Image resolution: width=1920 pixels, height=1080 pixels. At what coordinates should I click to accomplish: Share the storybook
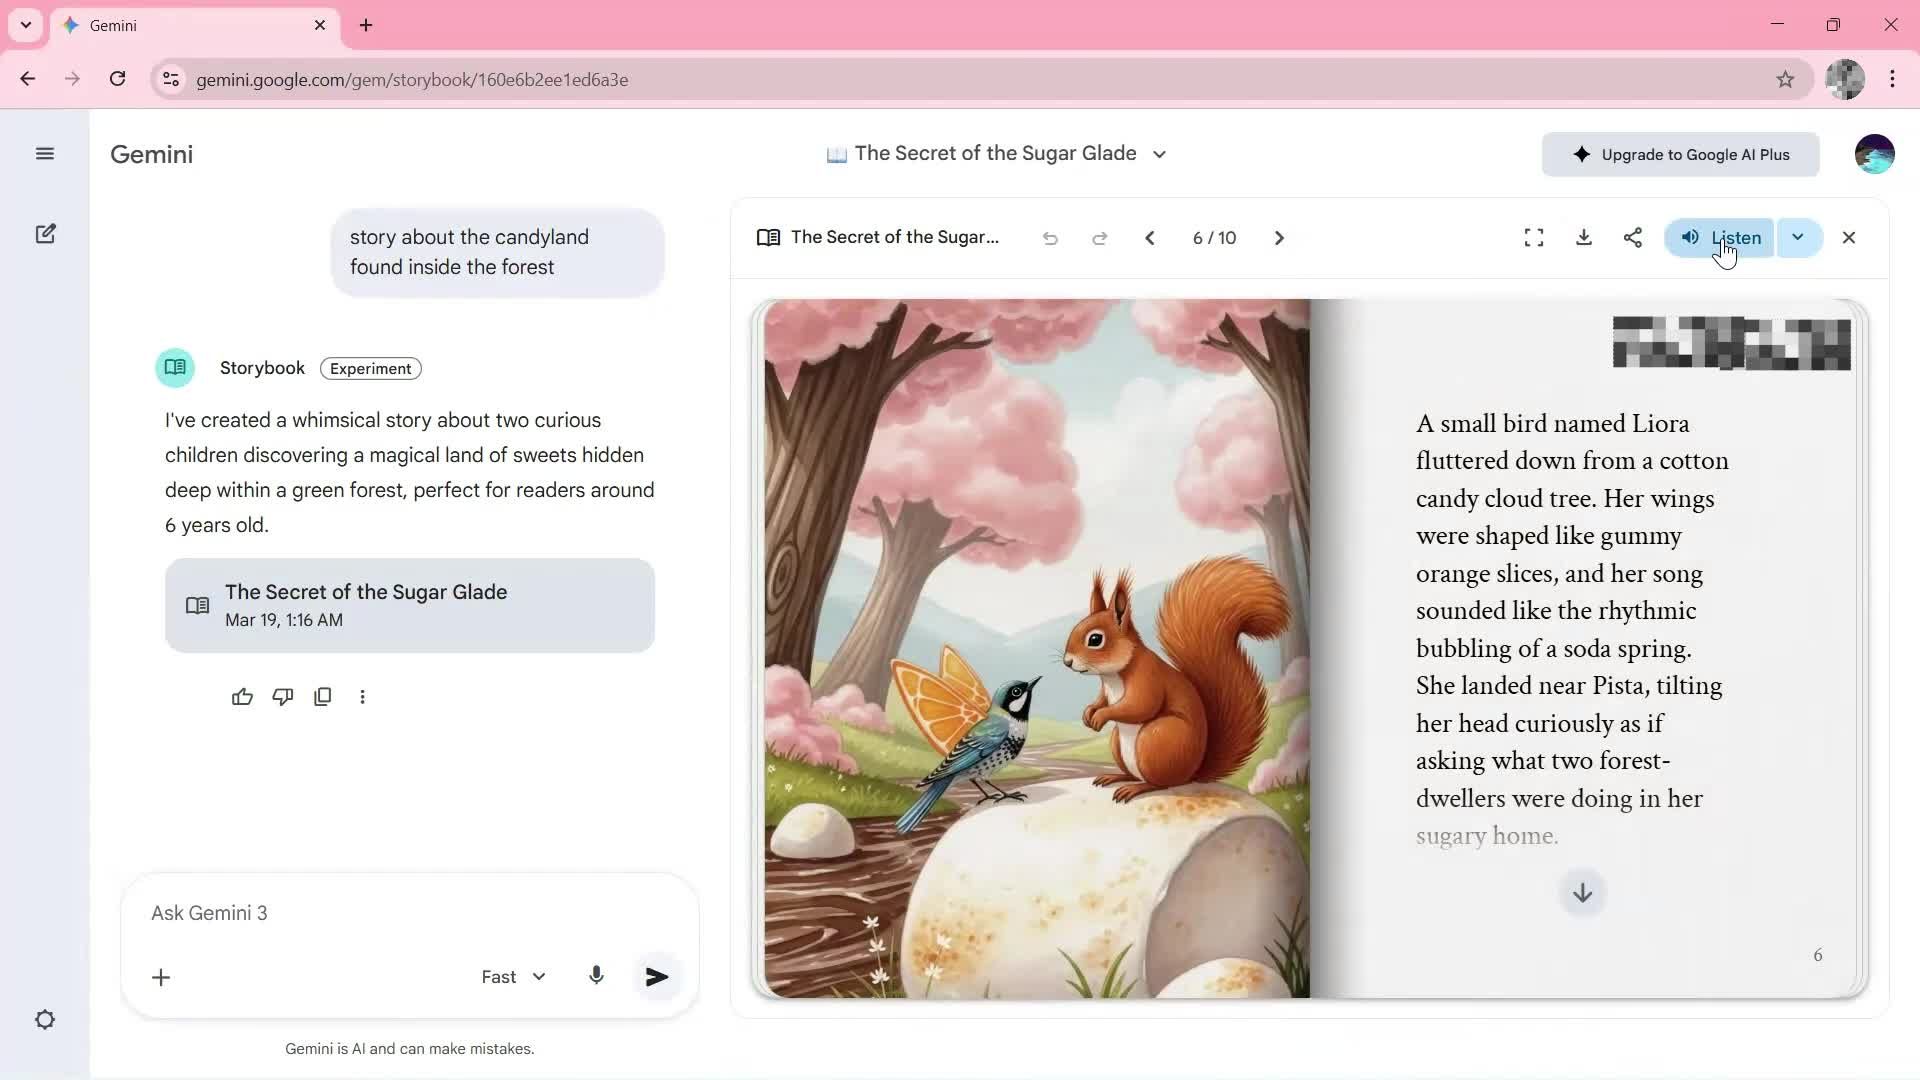pos(1632,238)
